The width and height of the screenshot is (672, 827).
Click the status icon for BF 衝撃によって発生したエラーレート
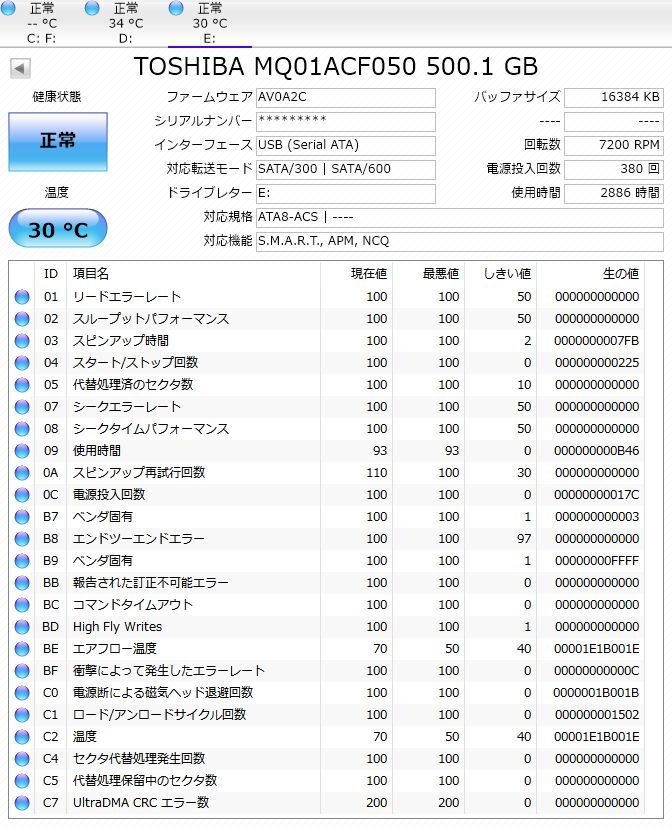tap(22, 671)
